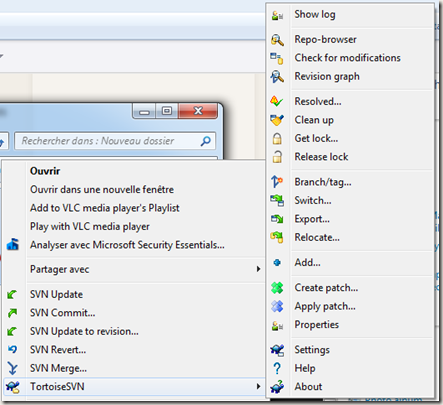Click the Rechercher dans Nouveau dossier search field
The width and height of the screenshot is (443, 405).
(115, 141)
